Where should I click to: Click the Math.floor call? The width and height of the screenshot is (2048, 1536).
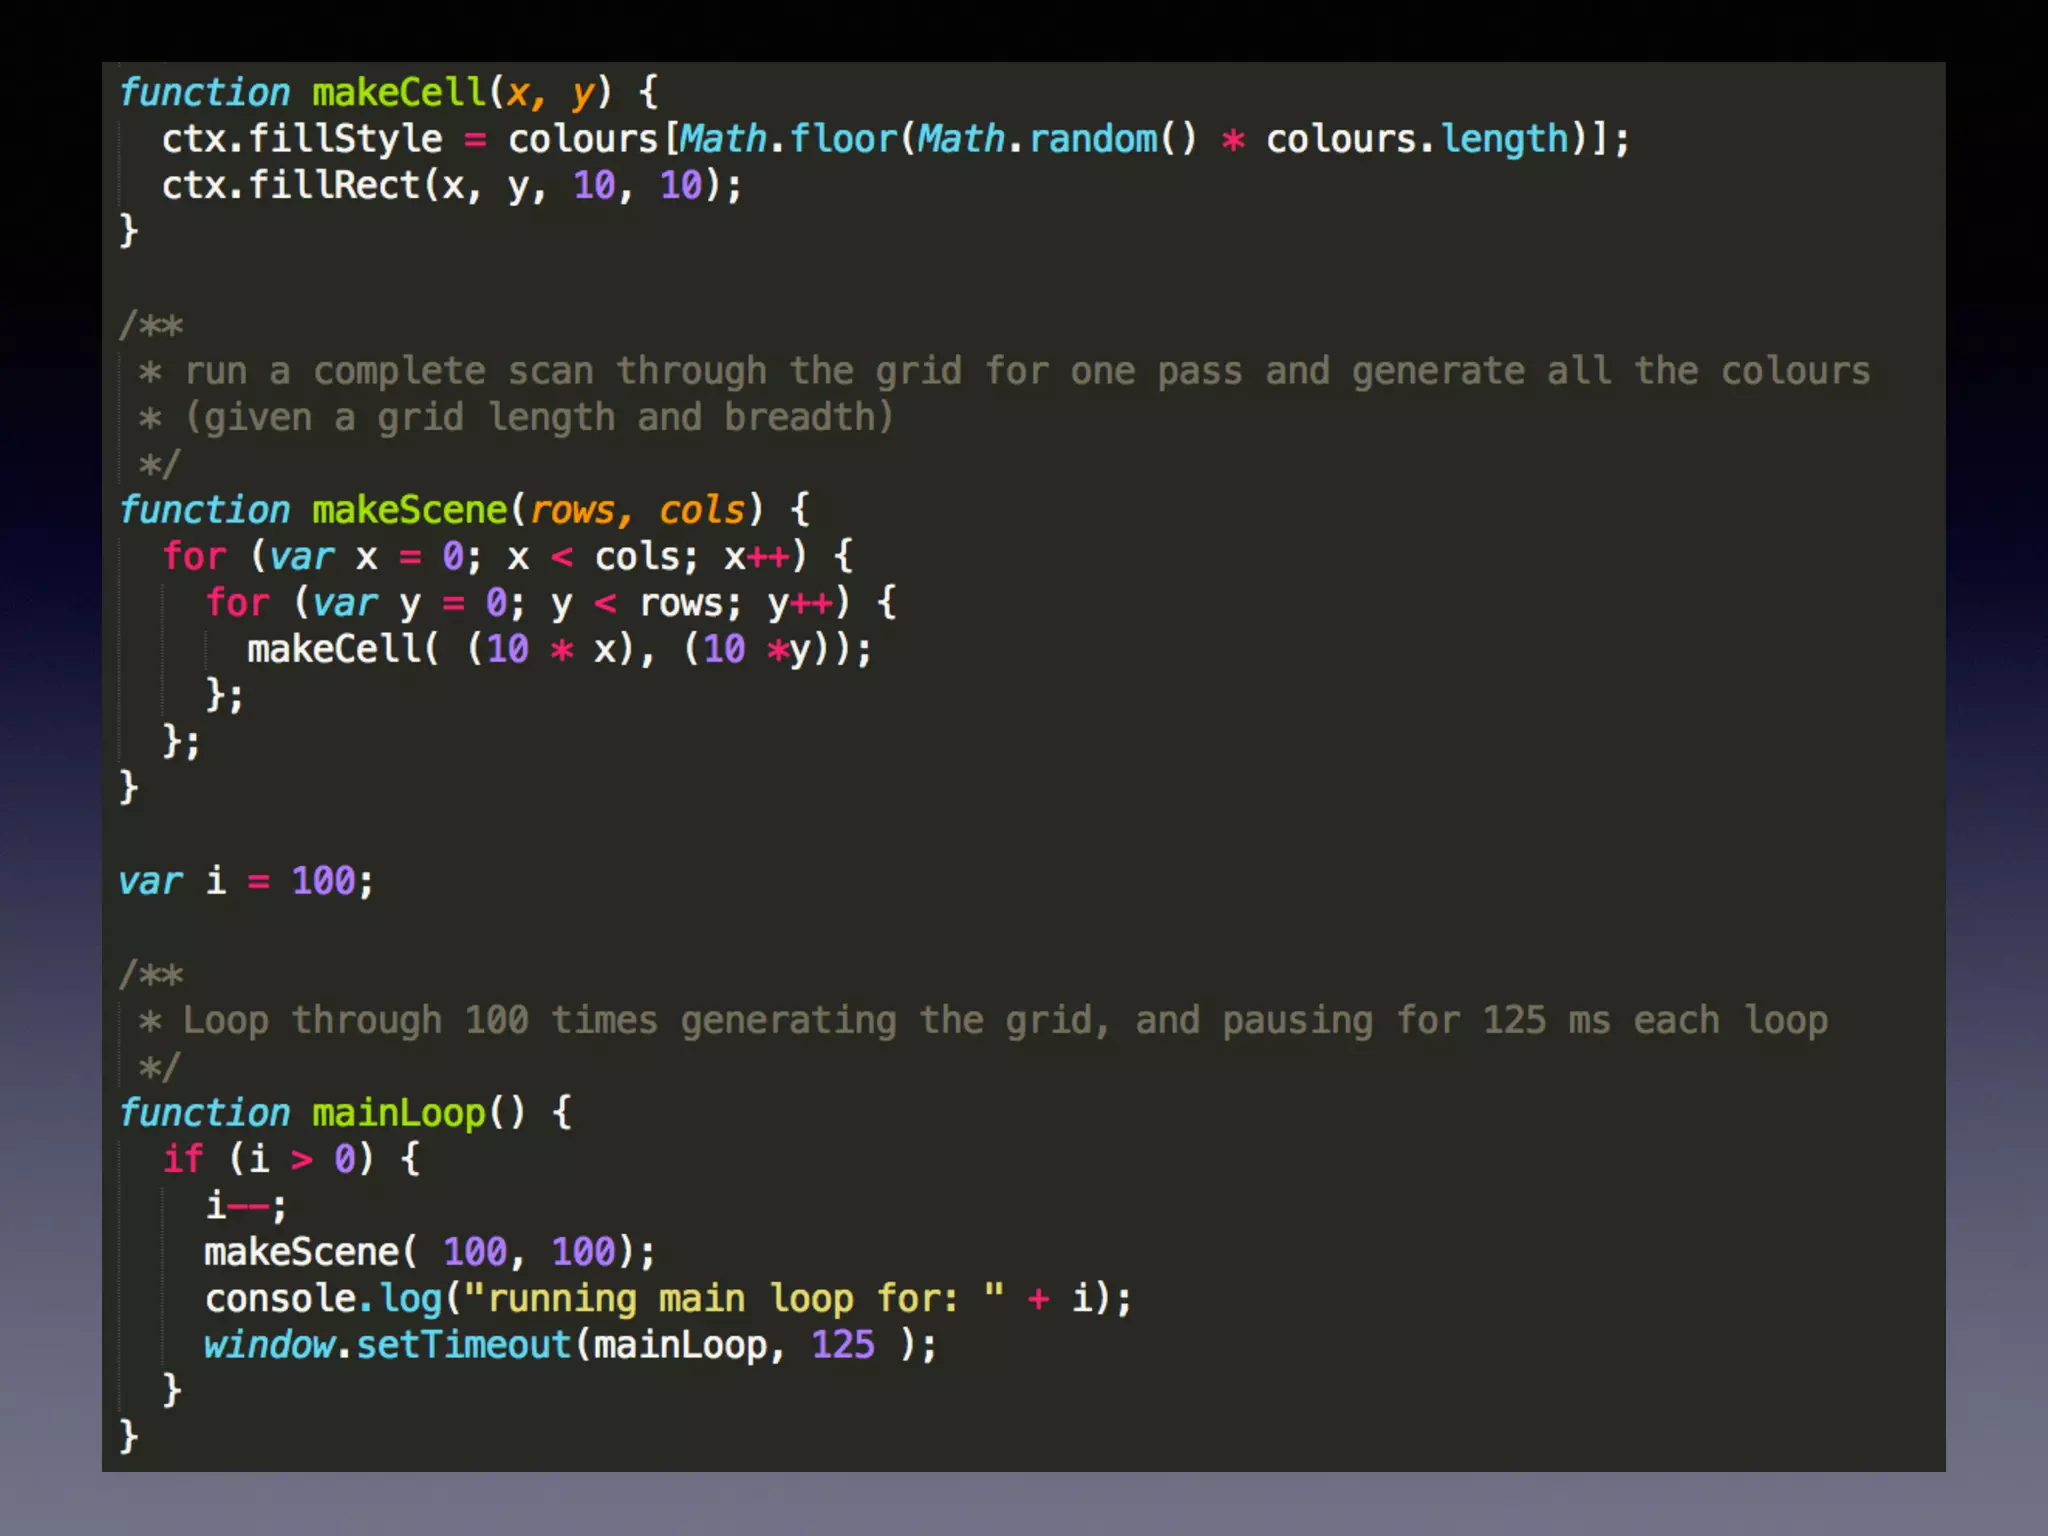pos(787,139)
